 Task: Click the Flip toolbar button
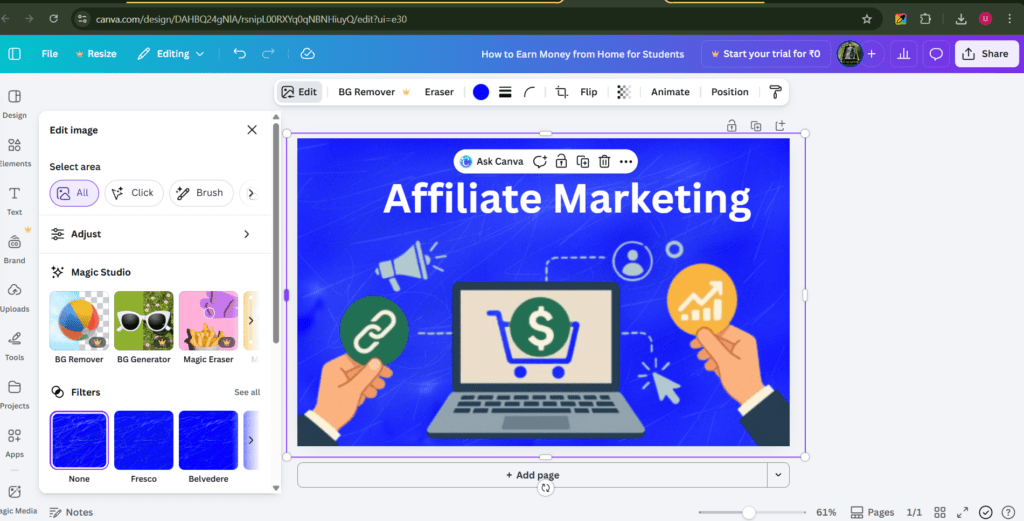588,92
